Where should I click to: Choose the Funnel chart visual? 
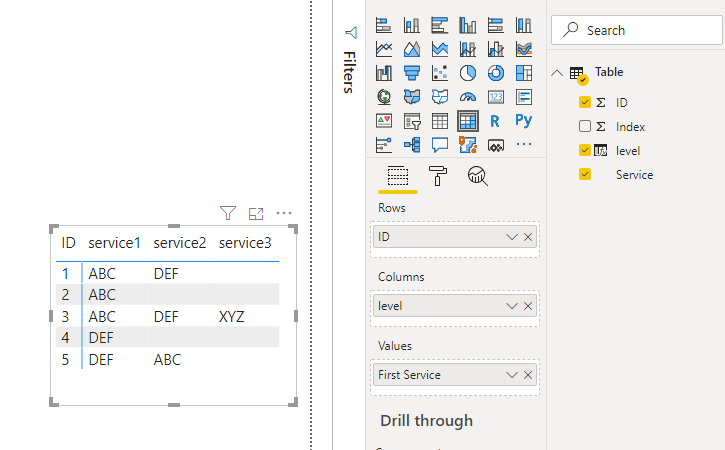[412, 73]
